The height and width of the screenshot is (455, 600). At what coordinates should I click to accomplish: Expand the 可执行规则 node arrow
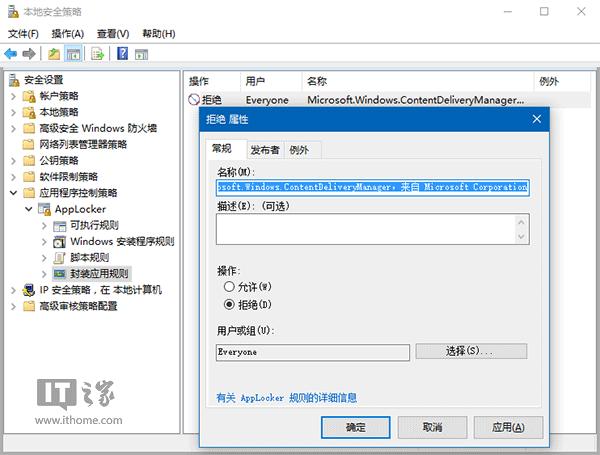point(44,225)
